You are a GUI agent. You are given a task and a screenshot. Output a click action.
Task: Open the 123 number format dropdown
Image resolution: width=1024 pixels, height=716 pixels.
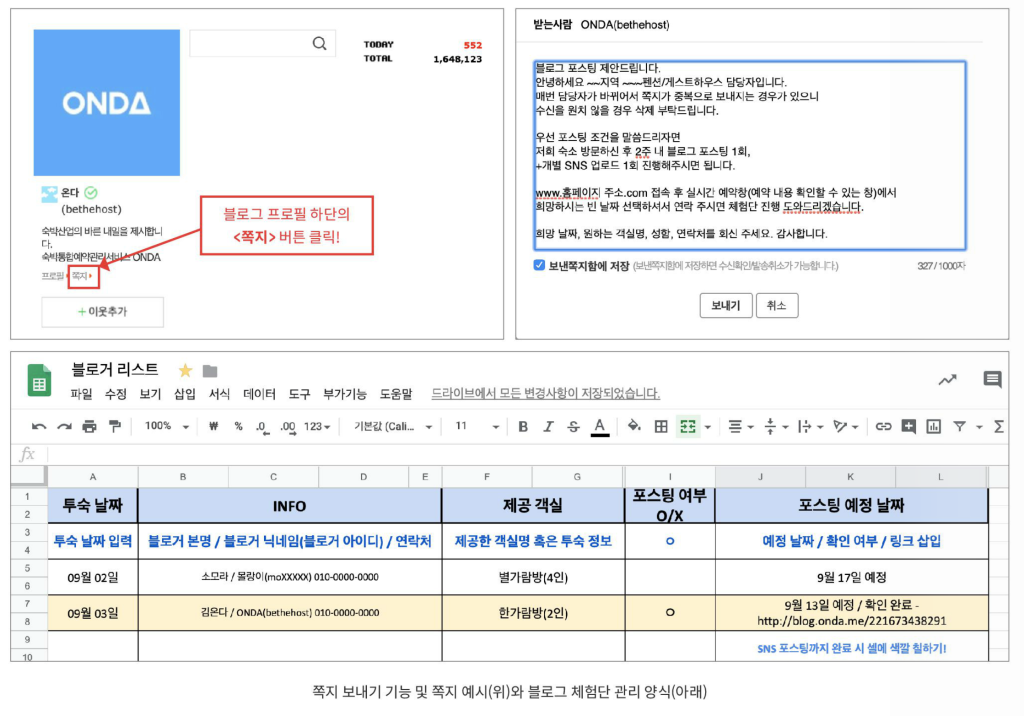[317, 427]
